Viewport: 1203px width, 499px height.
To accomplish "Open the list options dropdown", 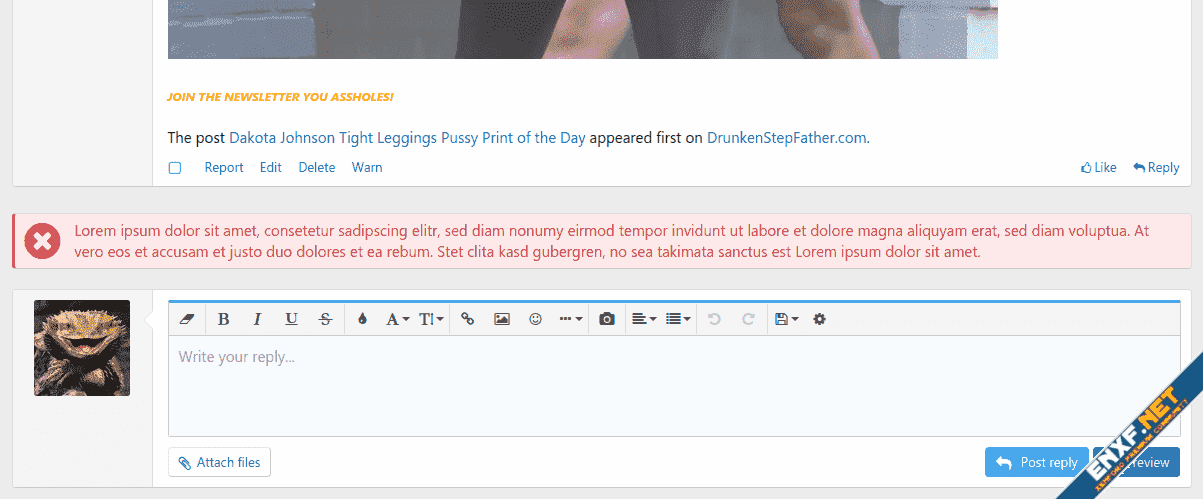I will click(678, 319).
